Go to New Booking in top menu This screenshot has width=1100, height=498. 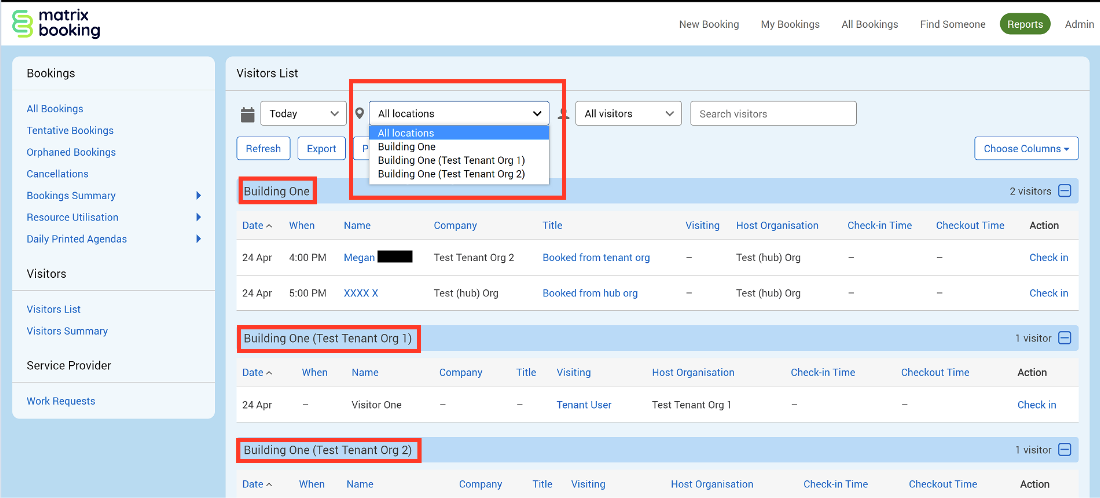(709, 24)
